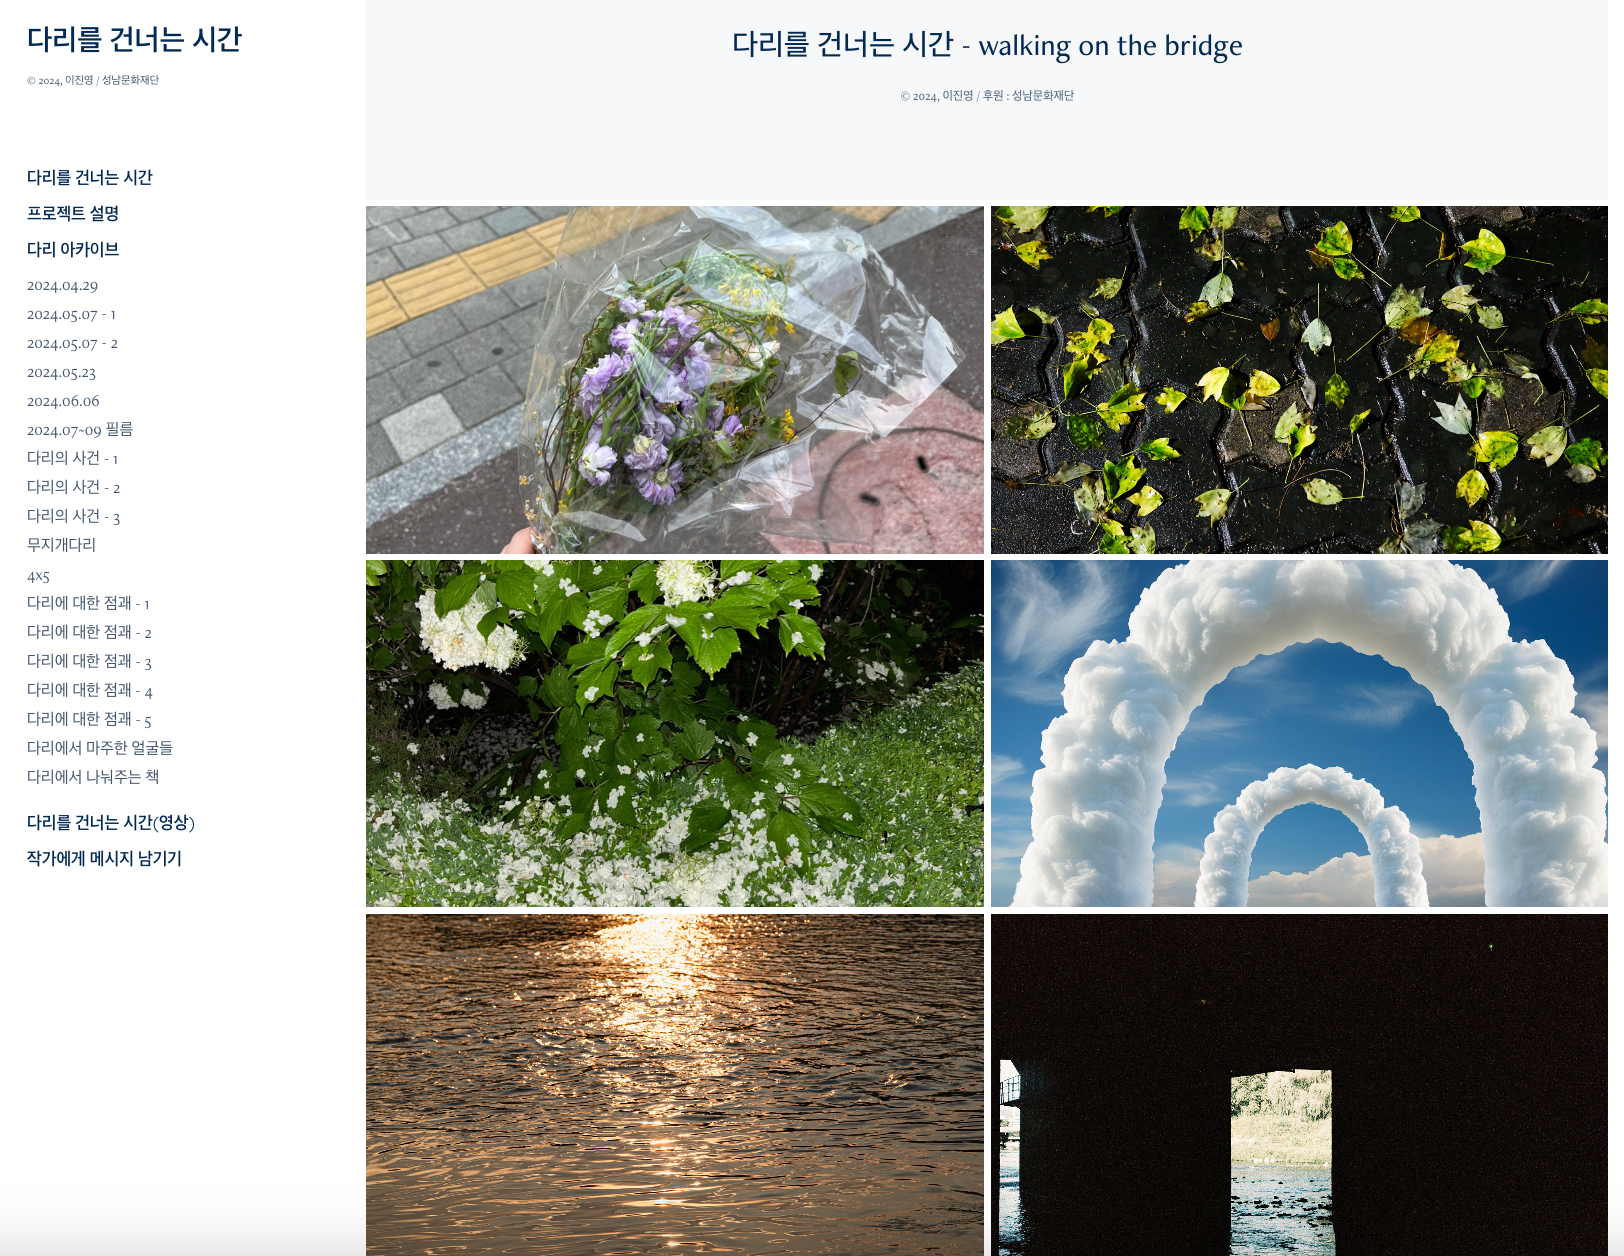The width and height of the screenshot is (1624, 1256).
Task: Open 다리에서 마주한 얼굴들 link
Action: pyautogui.click(x=100, y=748)
